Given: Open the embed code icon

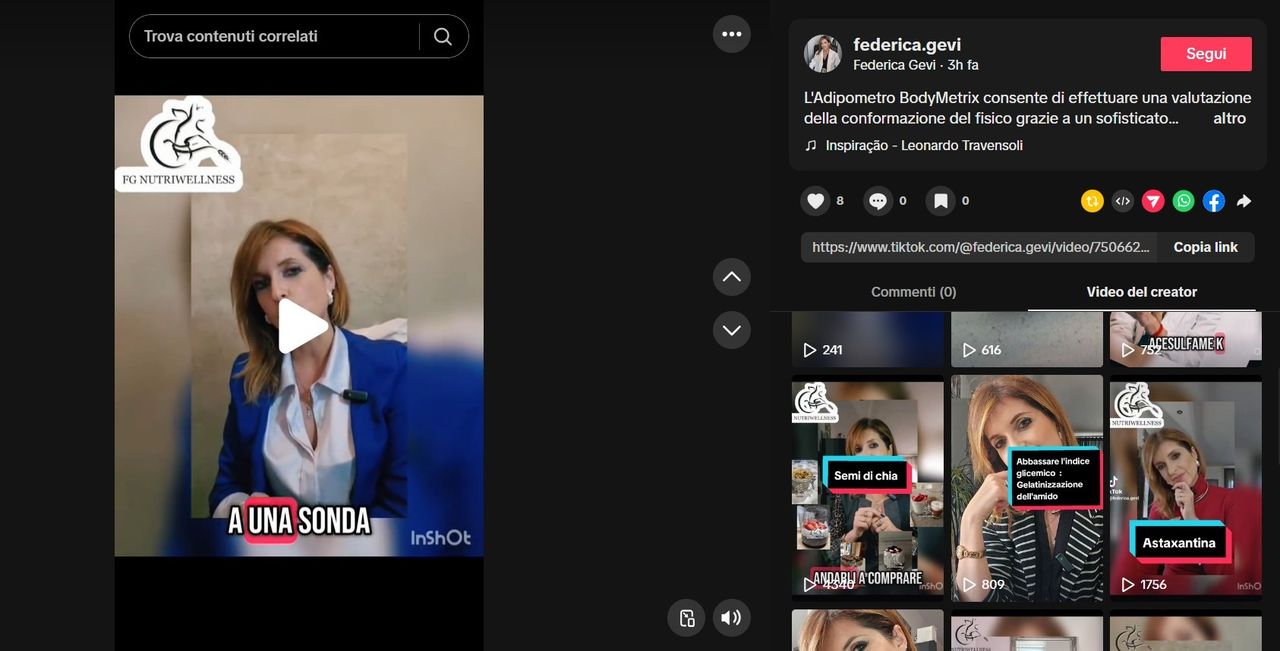Looking at the screenshot, I should 1123,201.
